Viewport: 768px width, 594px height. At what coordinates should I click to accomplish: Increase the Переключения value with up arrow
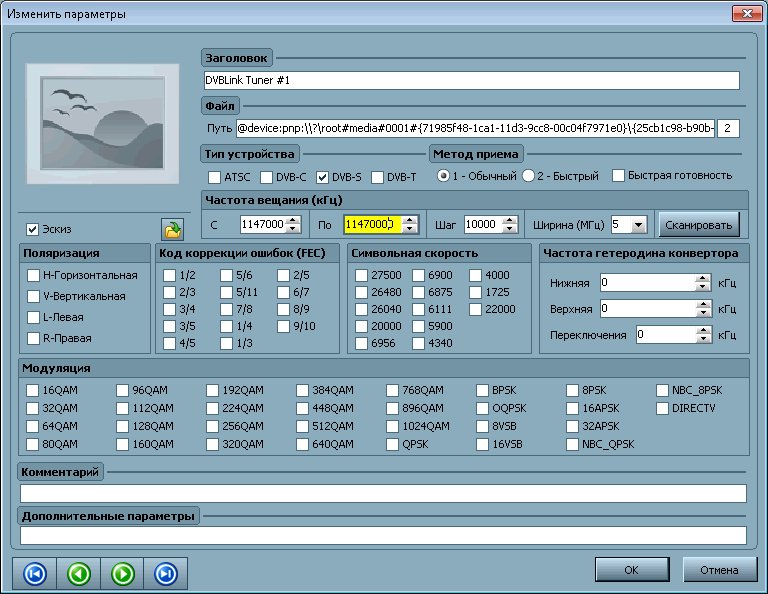point(702,330)
